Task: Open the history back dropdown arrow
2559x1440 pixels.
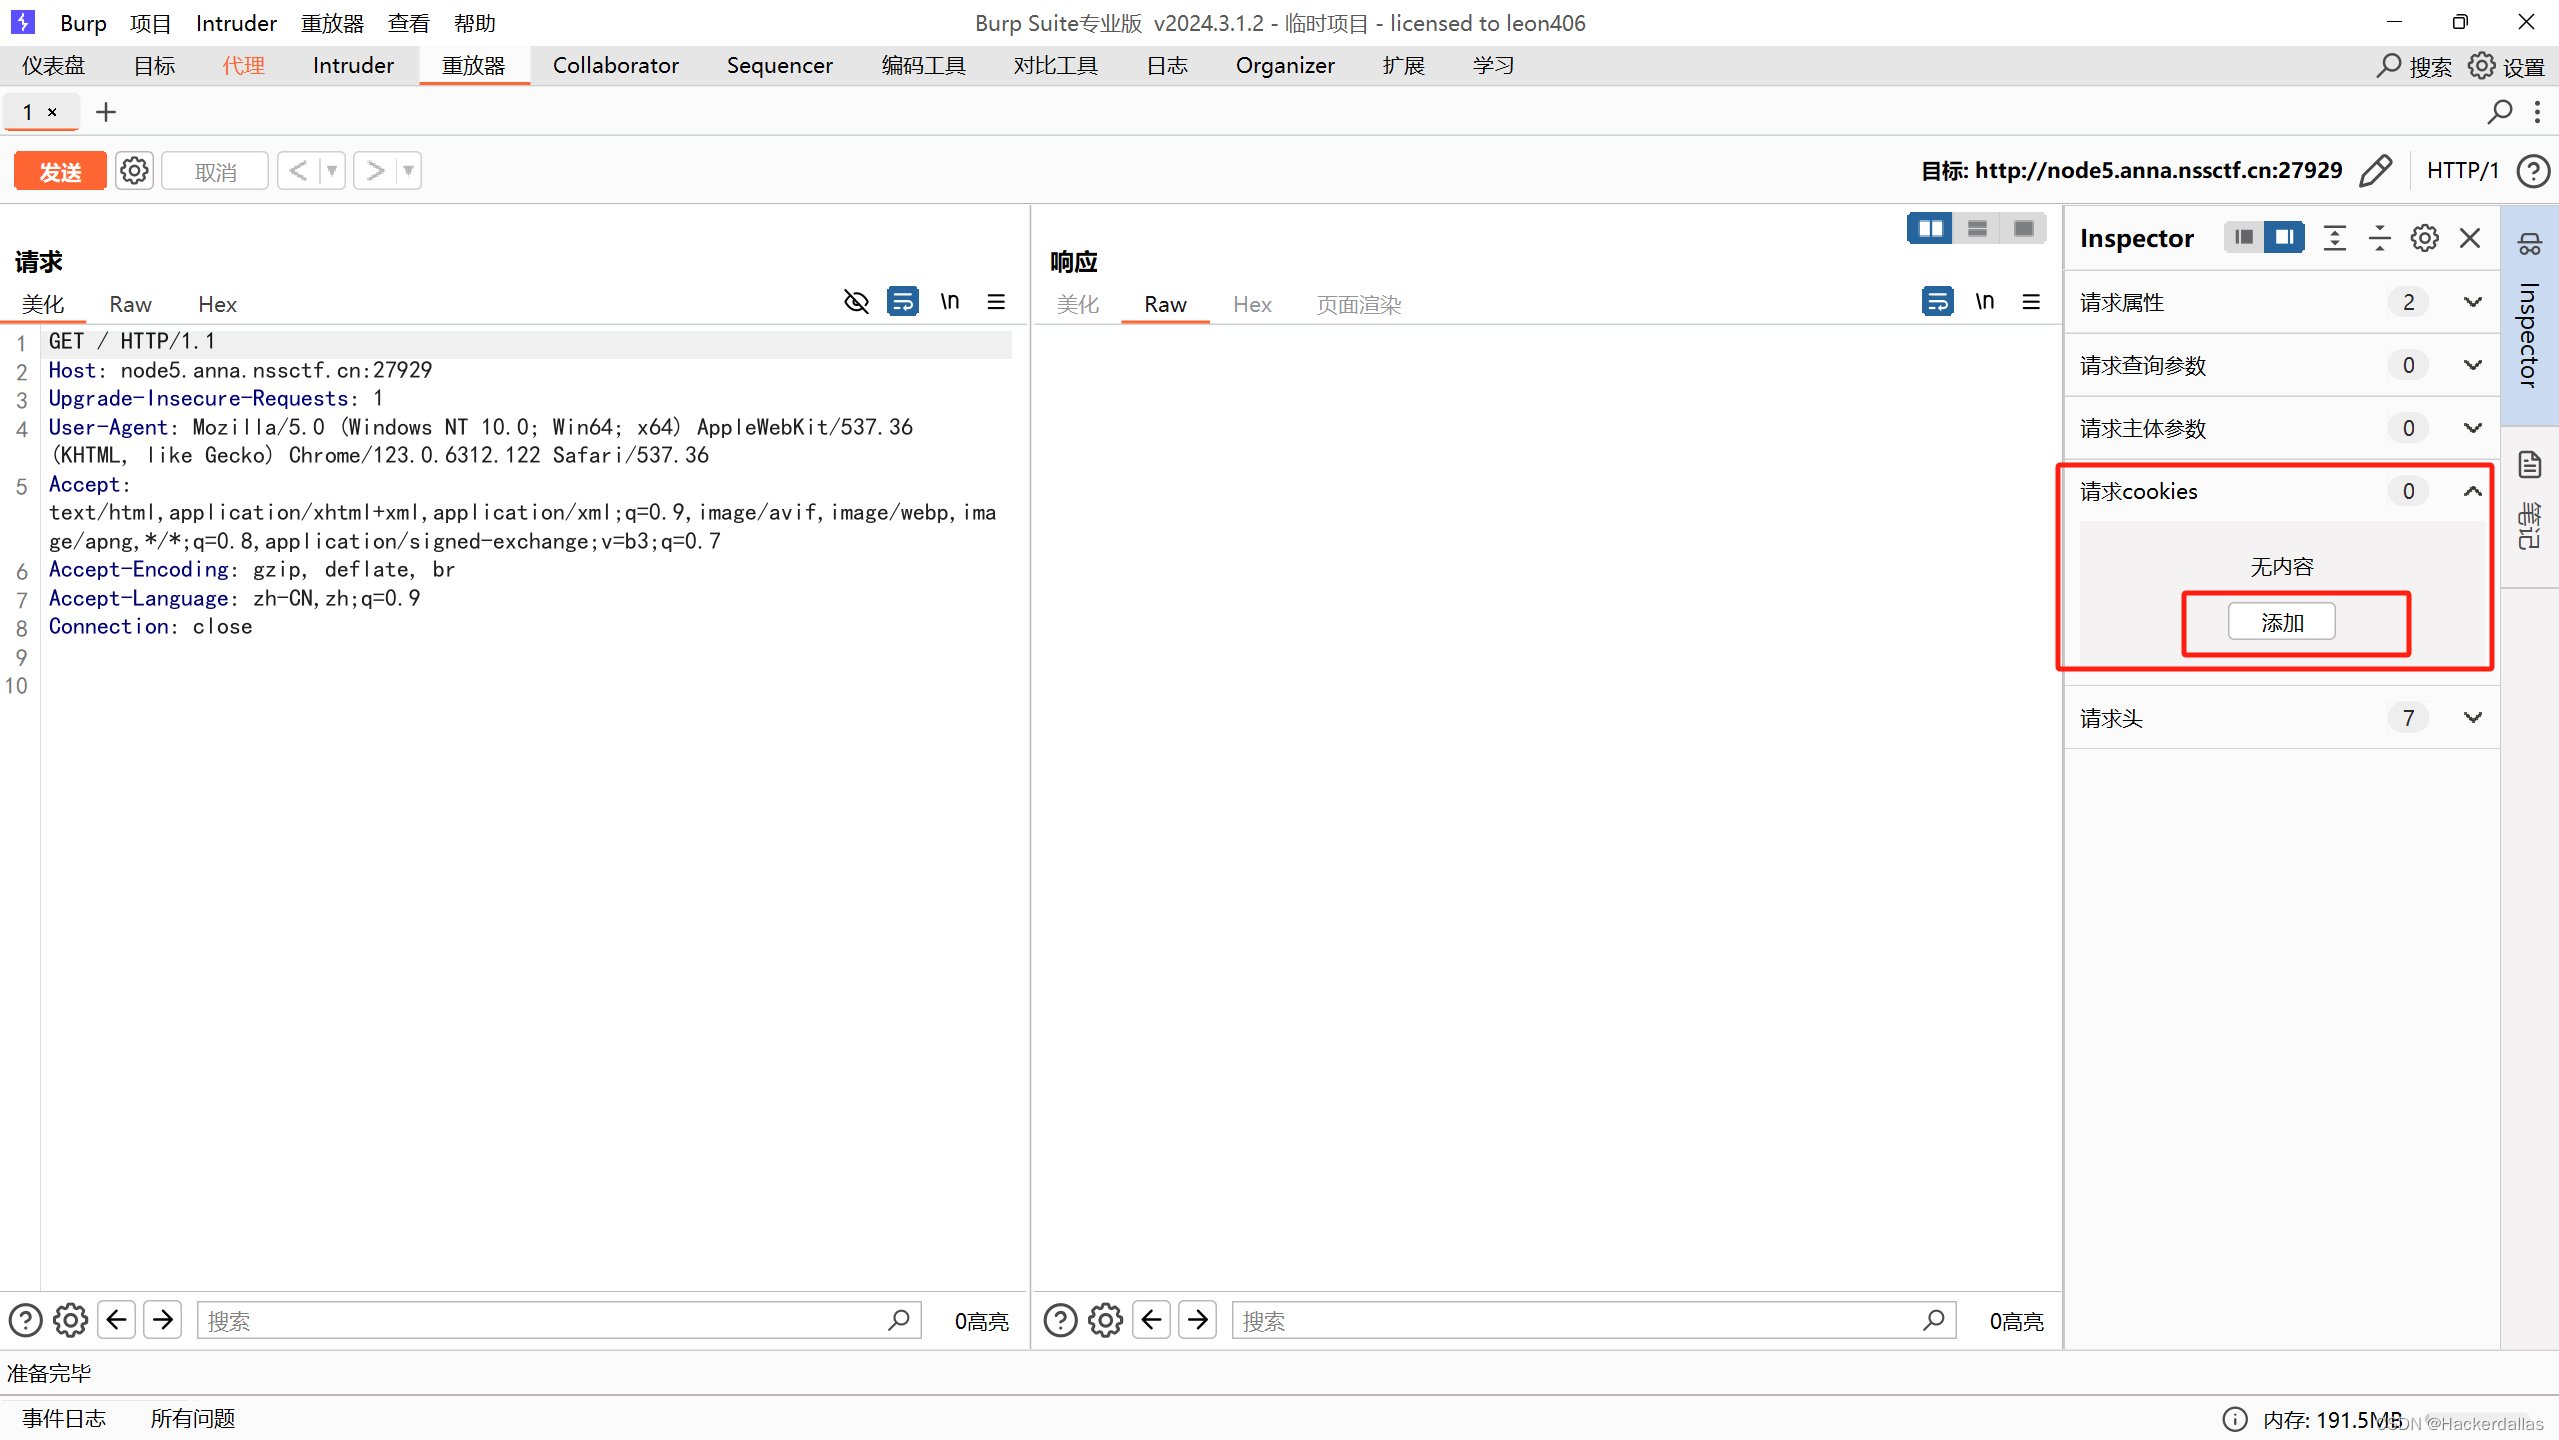Action: click(332, 171)
